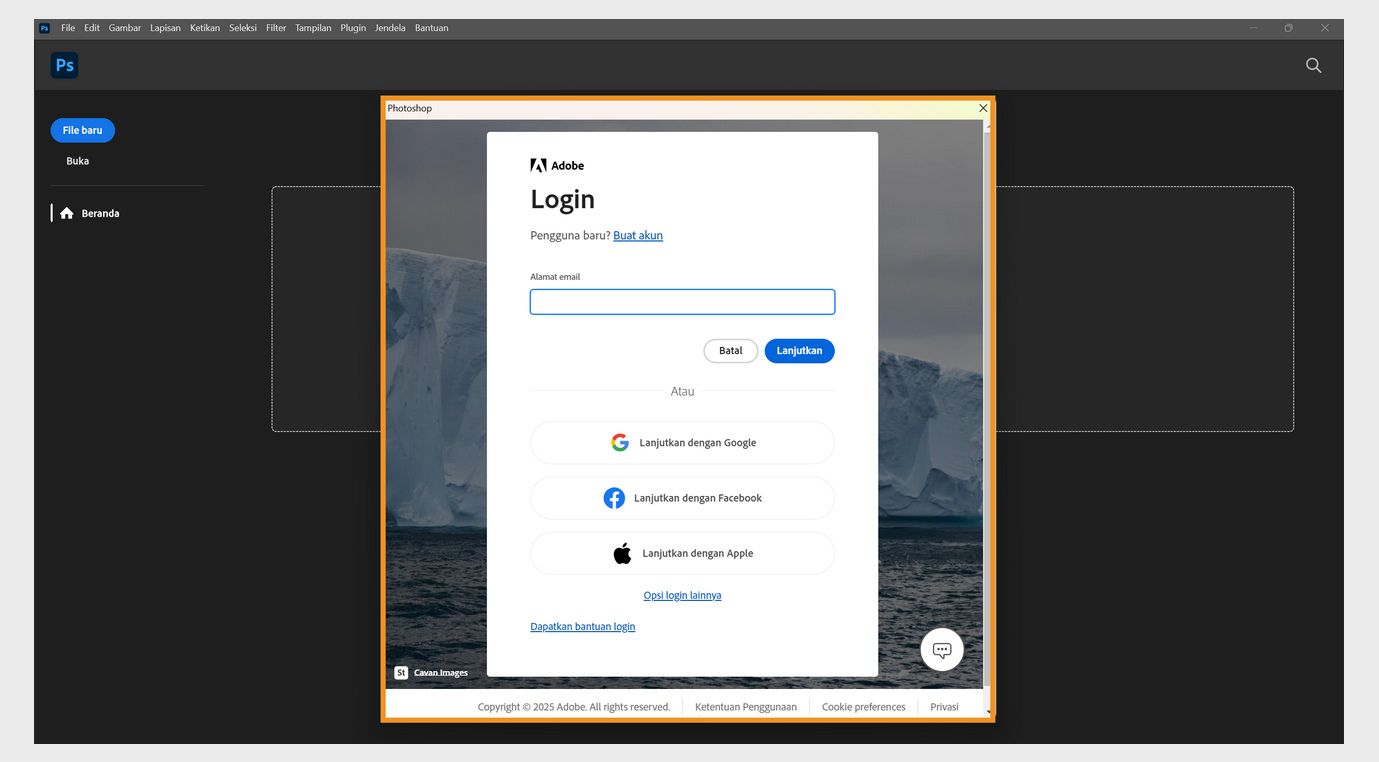Open the search magnifier icon
This screenshot has height=762, width=1379.
click(1313, 64)
